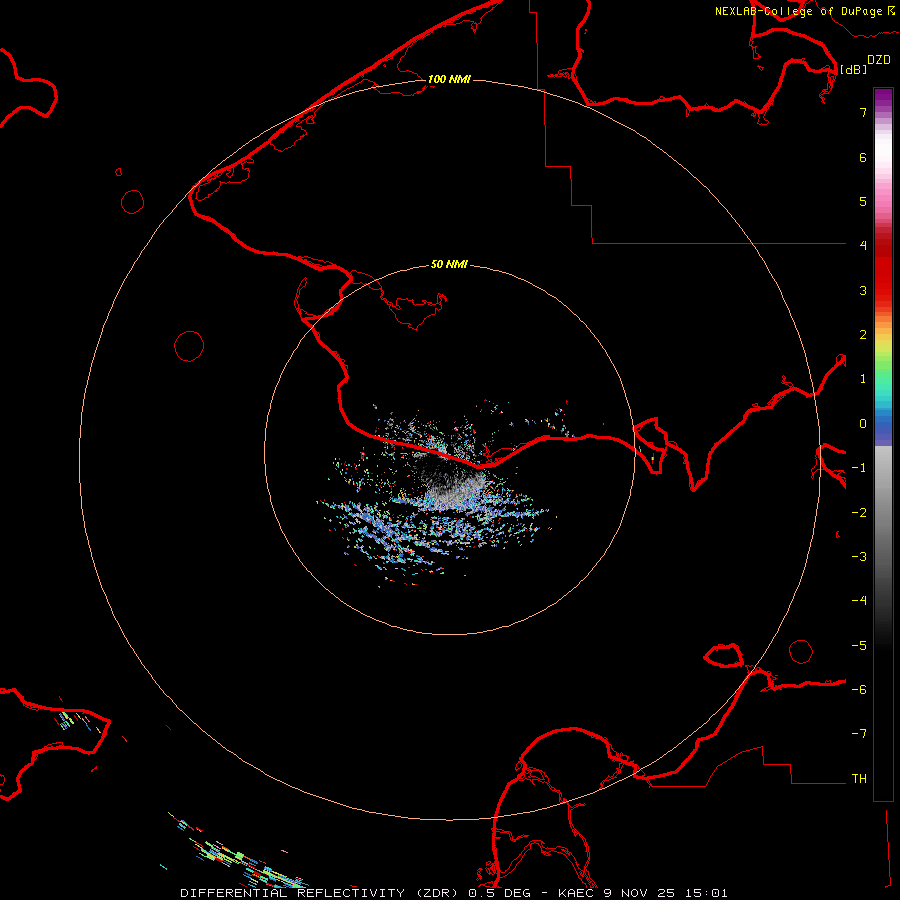Click the TH threshold label on scale
The image size is (900, 900).
click(859, 779)
